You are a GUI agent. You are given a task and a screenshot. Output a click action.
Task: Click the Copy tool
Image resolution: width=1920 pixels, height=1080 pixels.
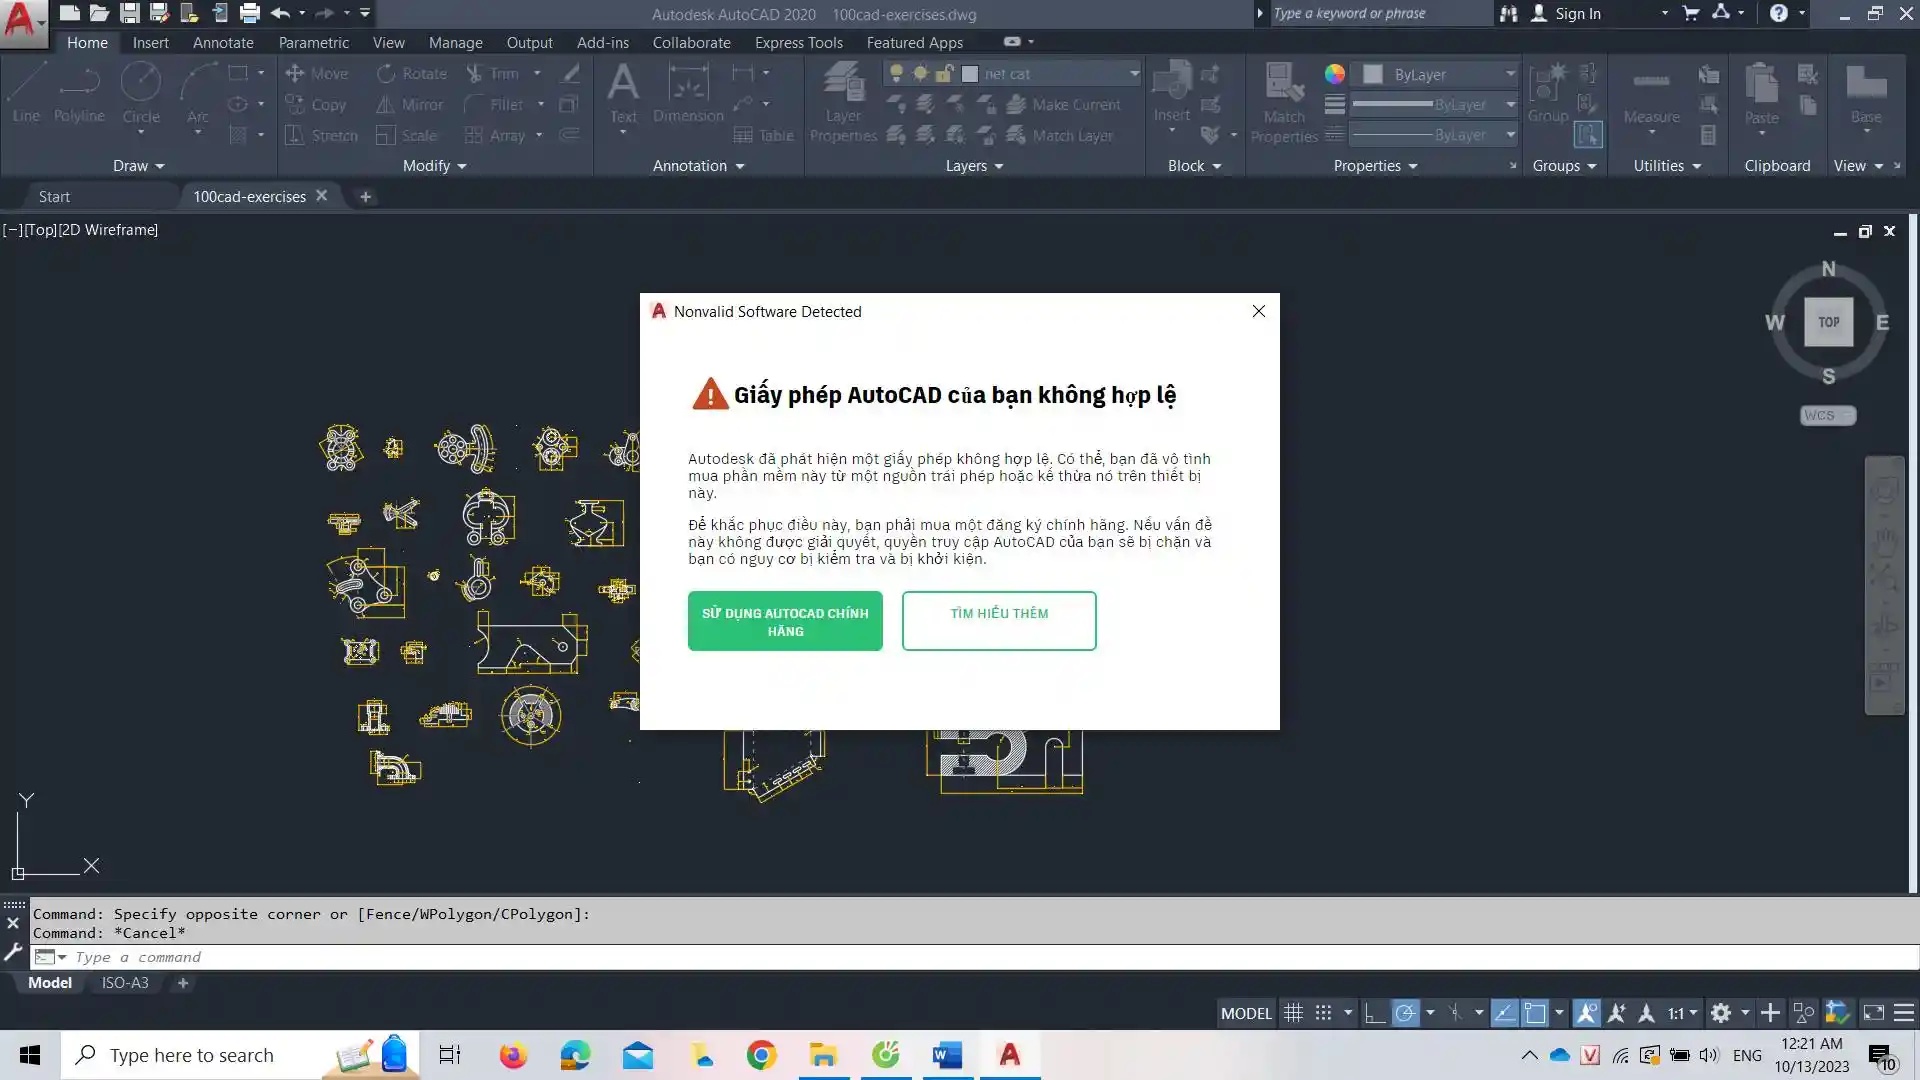click(316, 104)
